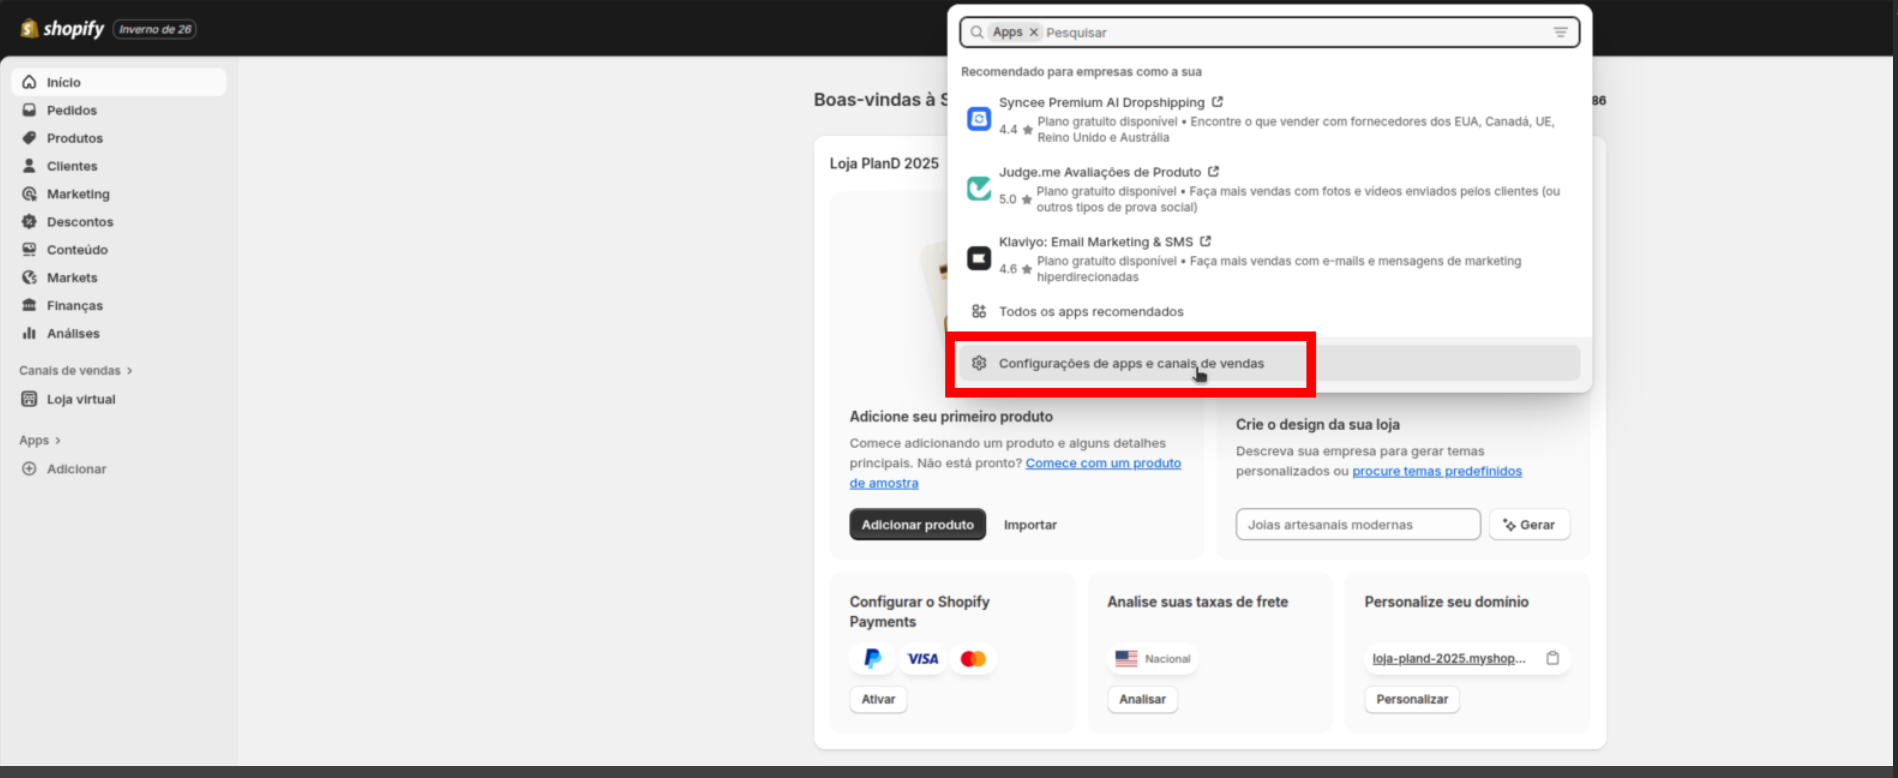Click the Judge.me app icon
The width and height of the screenshot is (1898, 778).
tap(979, 189)
